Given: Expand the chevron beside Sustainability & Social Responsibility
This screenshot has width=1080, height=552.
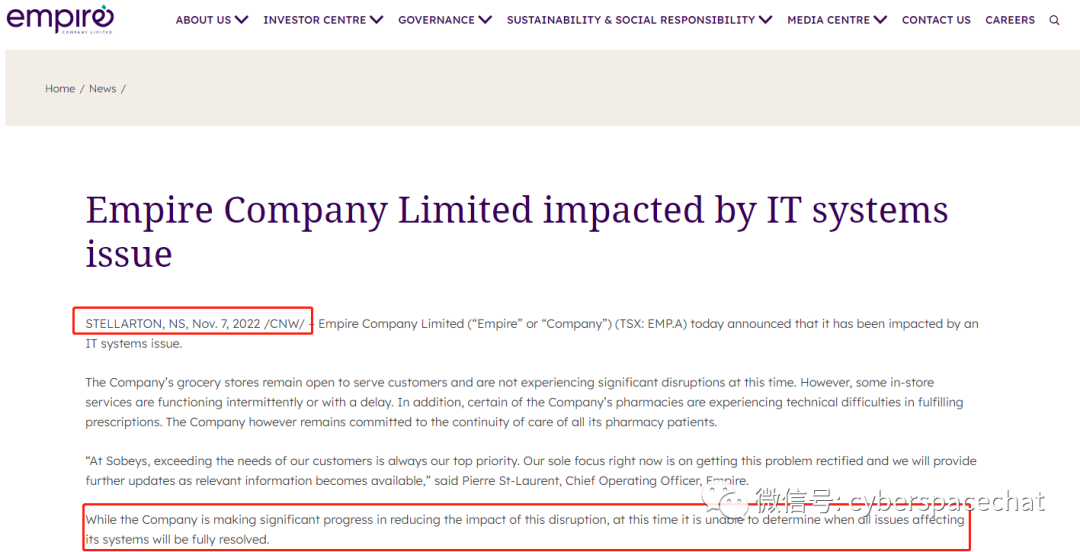Looking at the screenshot, I should coord(766,20).
